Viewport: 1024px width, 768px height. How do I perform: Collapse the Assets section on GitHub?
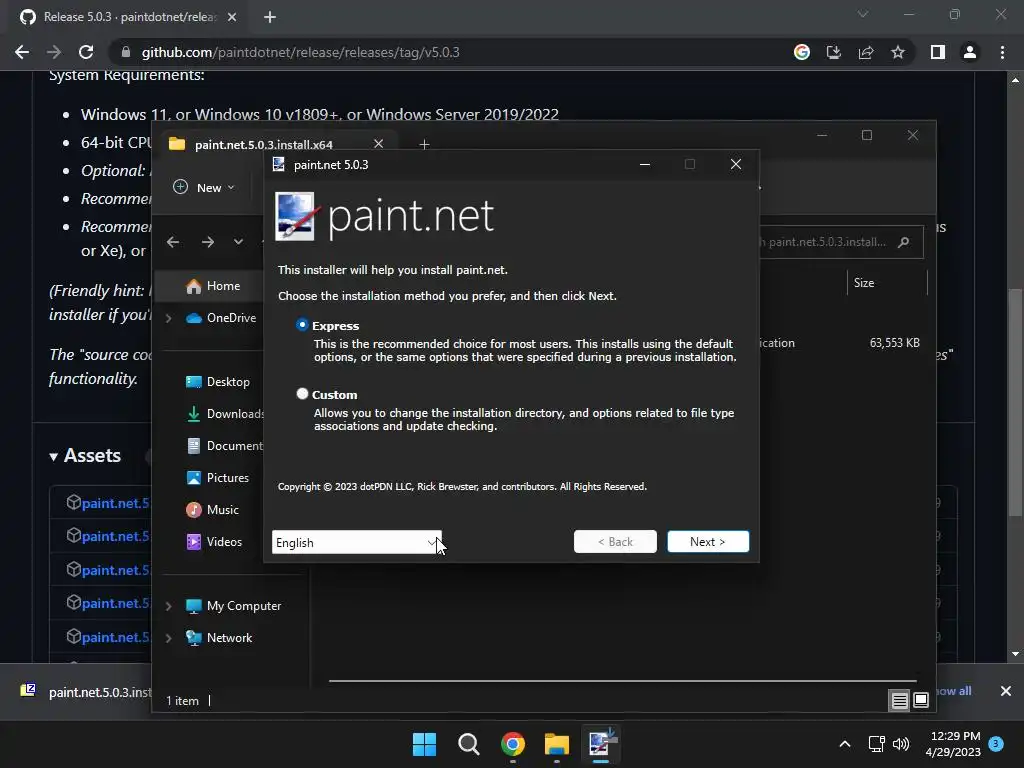tap(86, 456)
